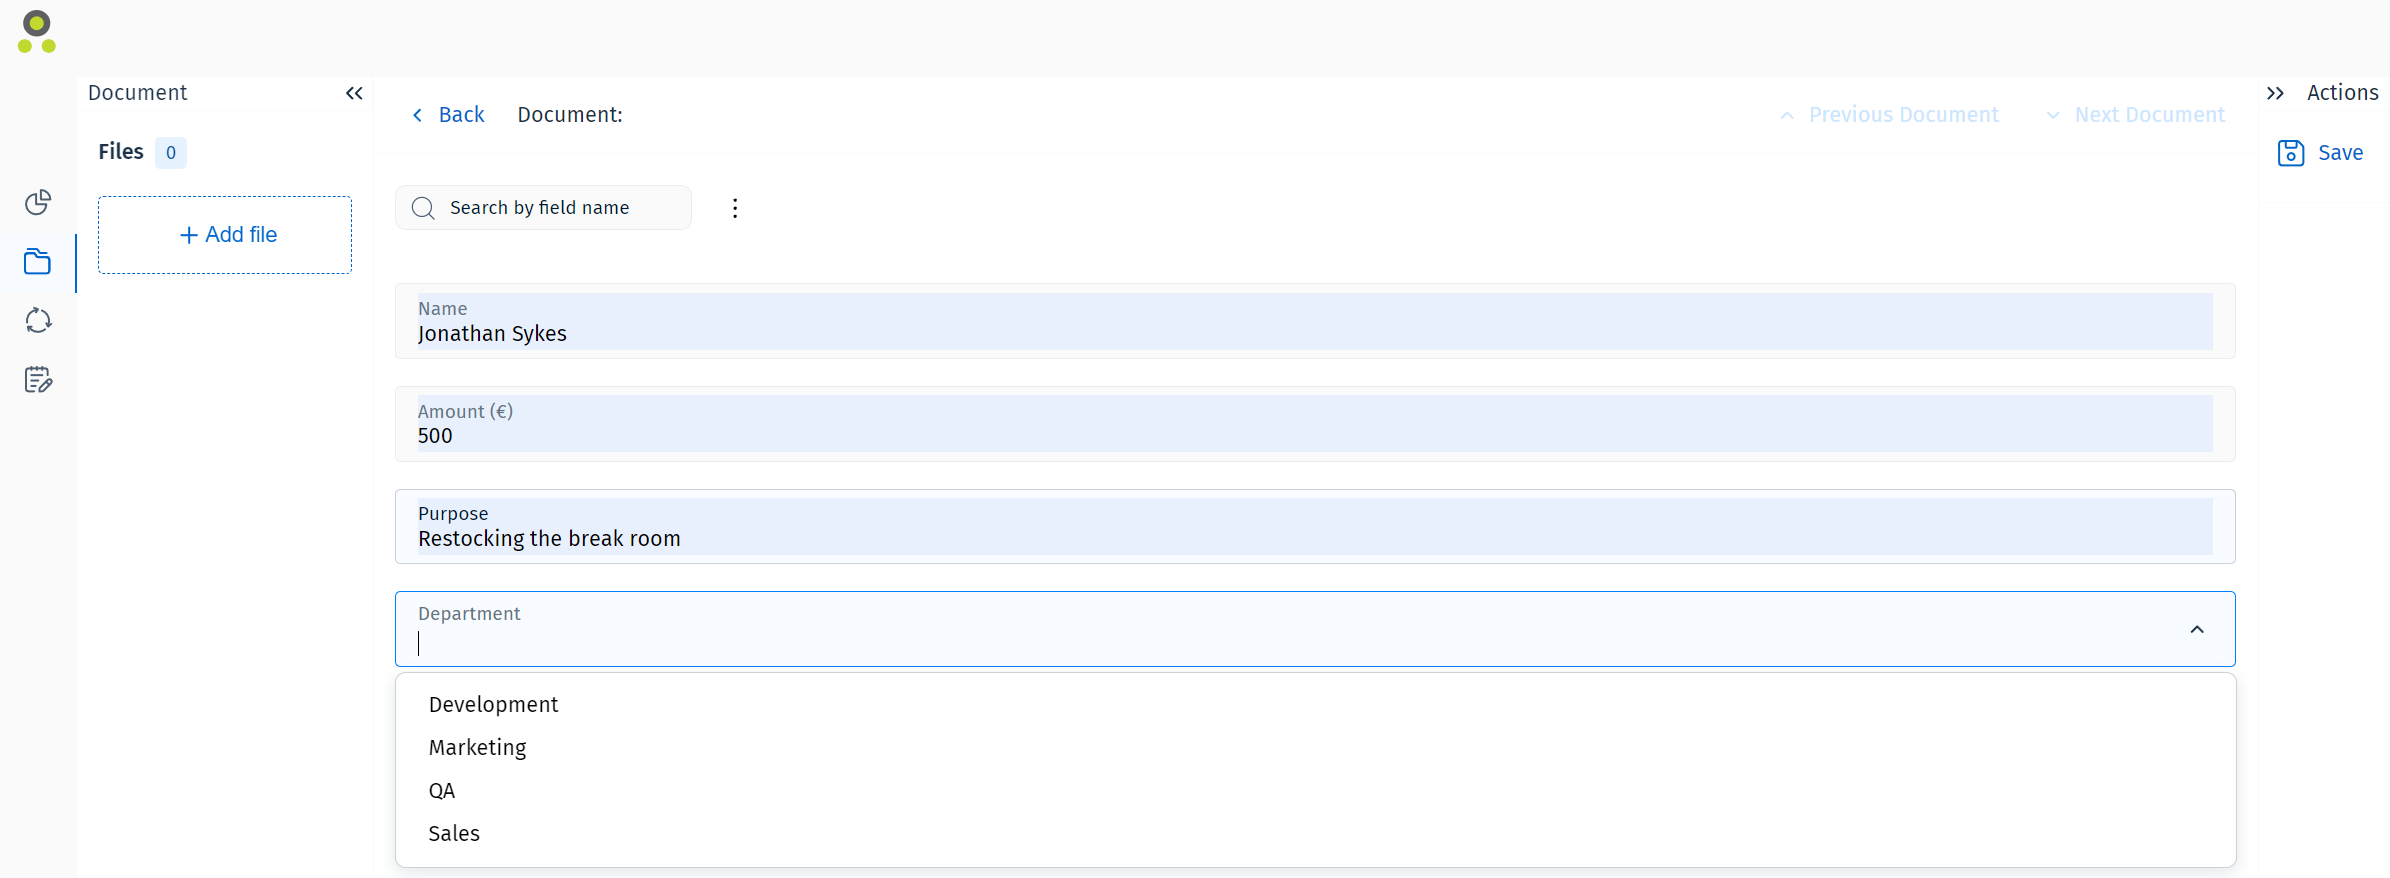Open the Actions menu
Screen dimensions: 2390x878
tap(2342, 92)
